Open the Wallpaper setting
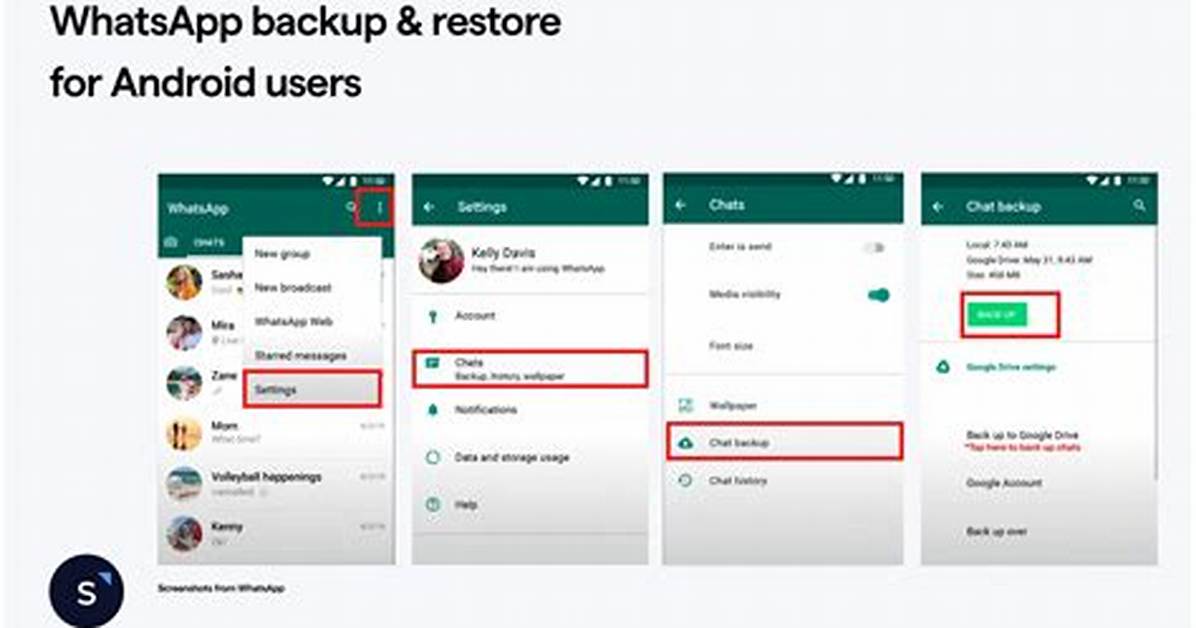 783,405
